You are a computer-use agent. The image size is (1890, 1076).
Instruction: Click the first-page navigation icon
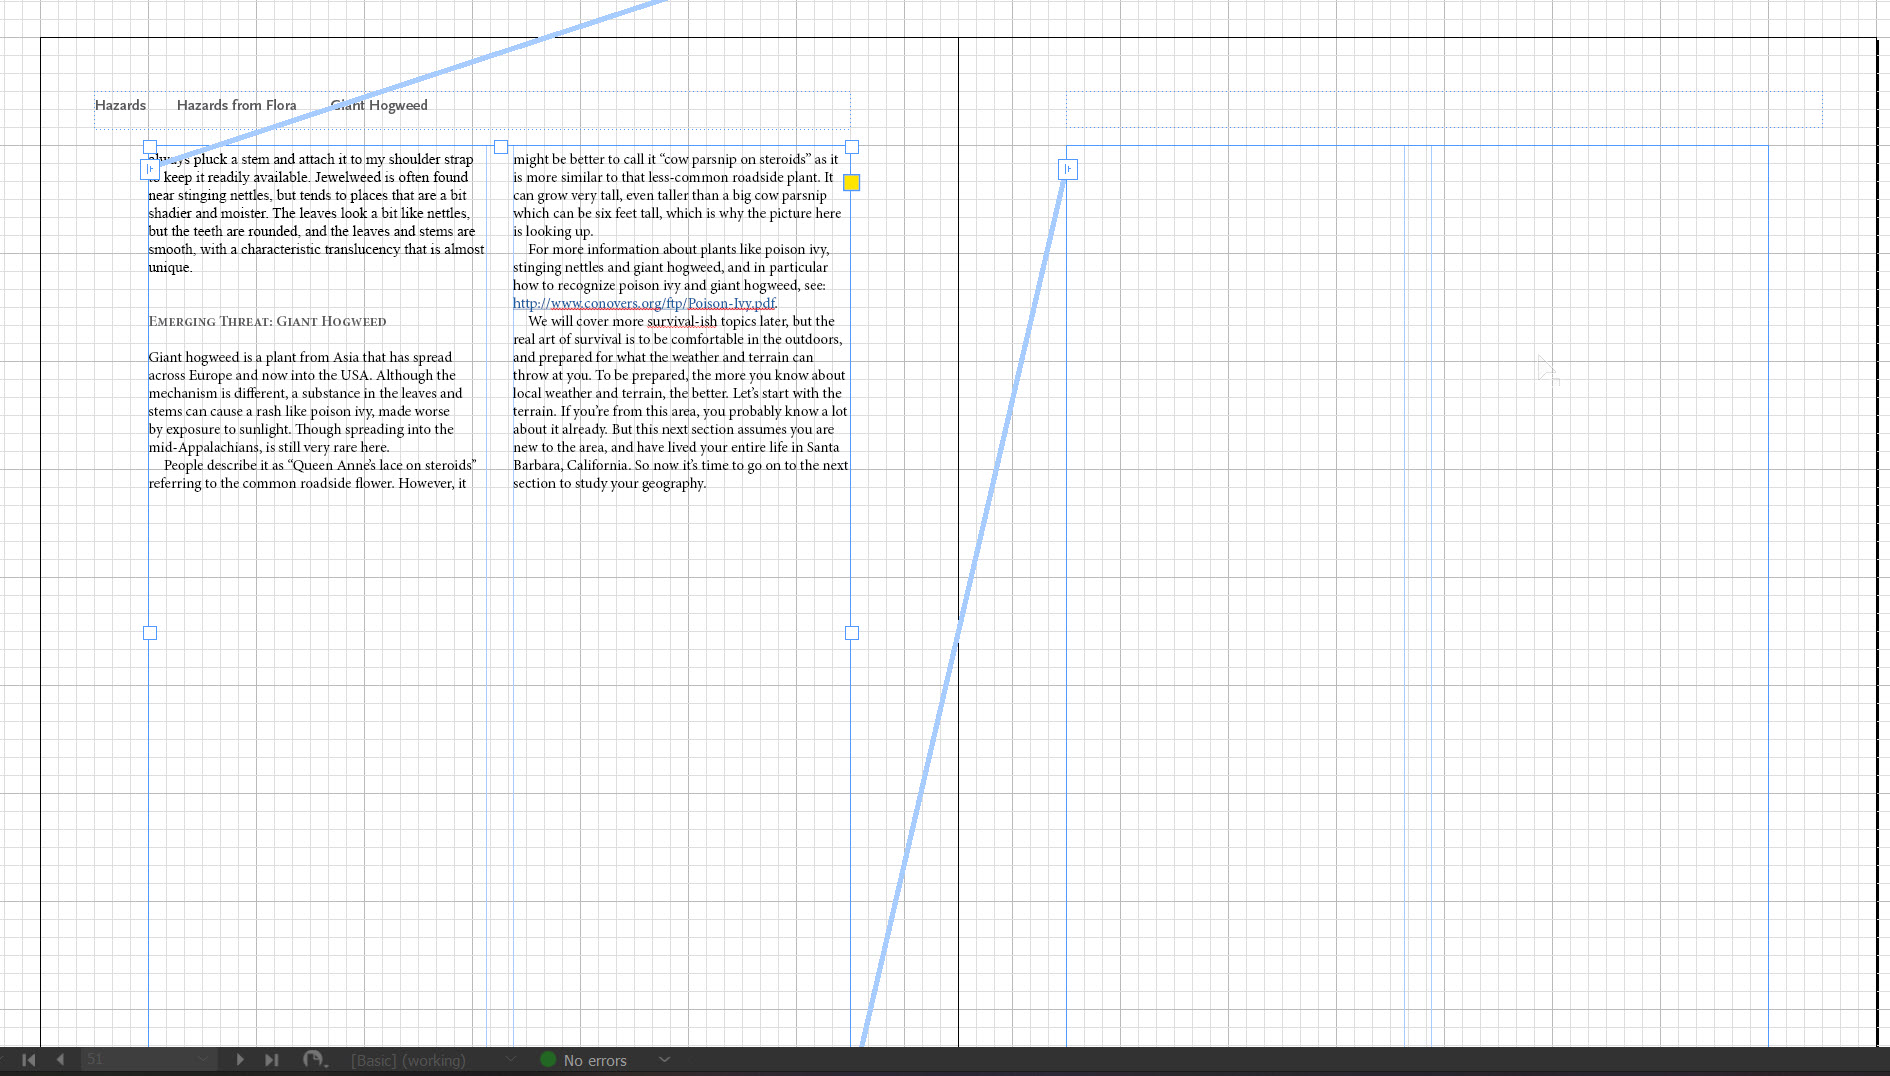[x=28, y=1059]
